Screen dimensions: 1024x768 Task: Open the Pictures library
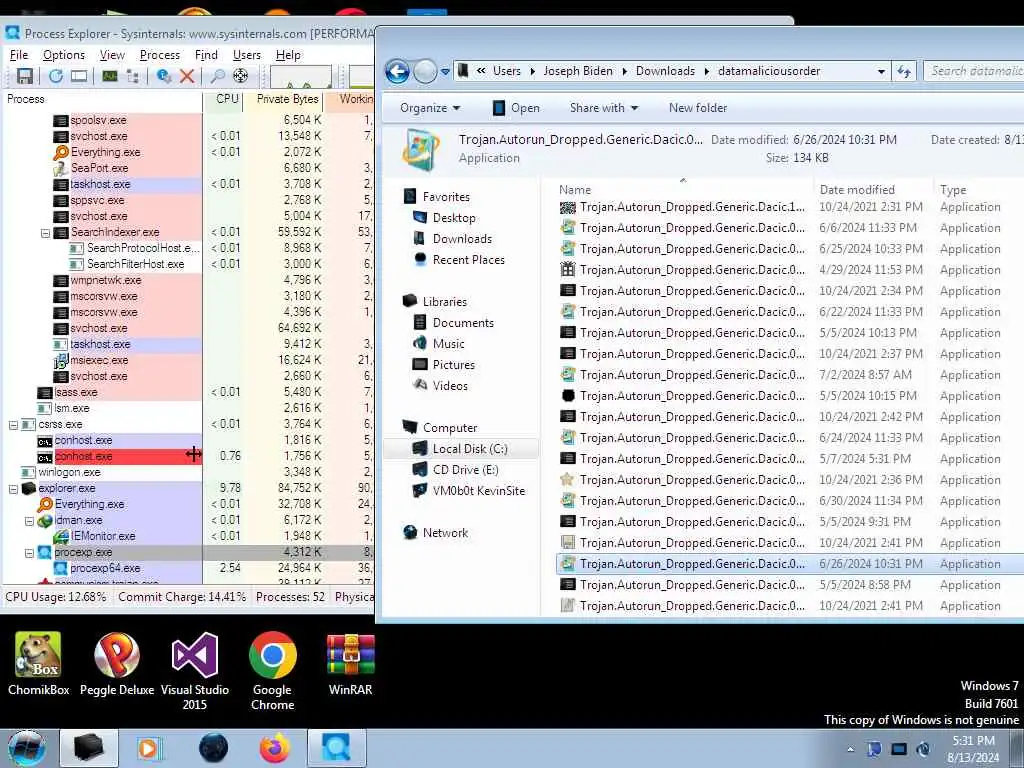click(453, 364)
